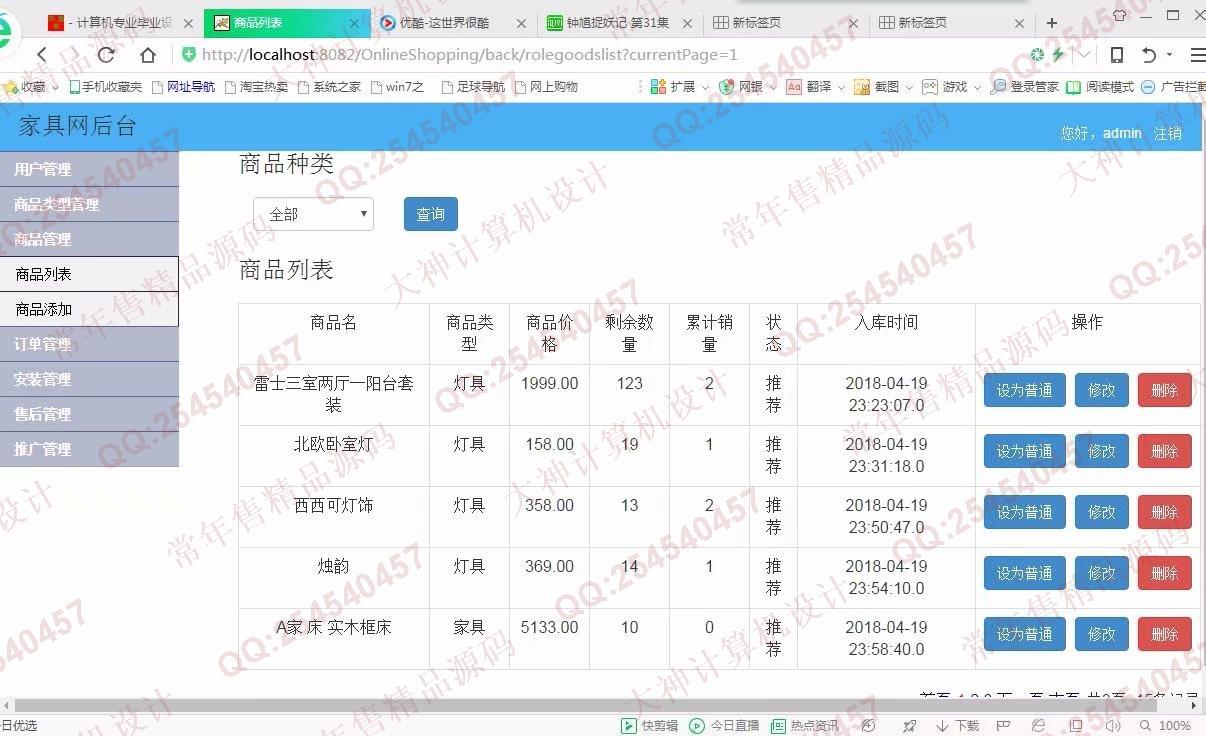Open the 扩展 extensions menu
Viewport: 1206px width, 736px height.
[x=673, y=87]
